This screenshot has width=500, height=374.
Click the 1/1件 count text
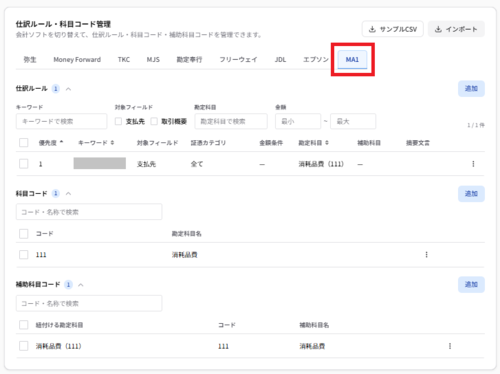tap(476, 125)
